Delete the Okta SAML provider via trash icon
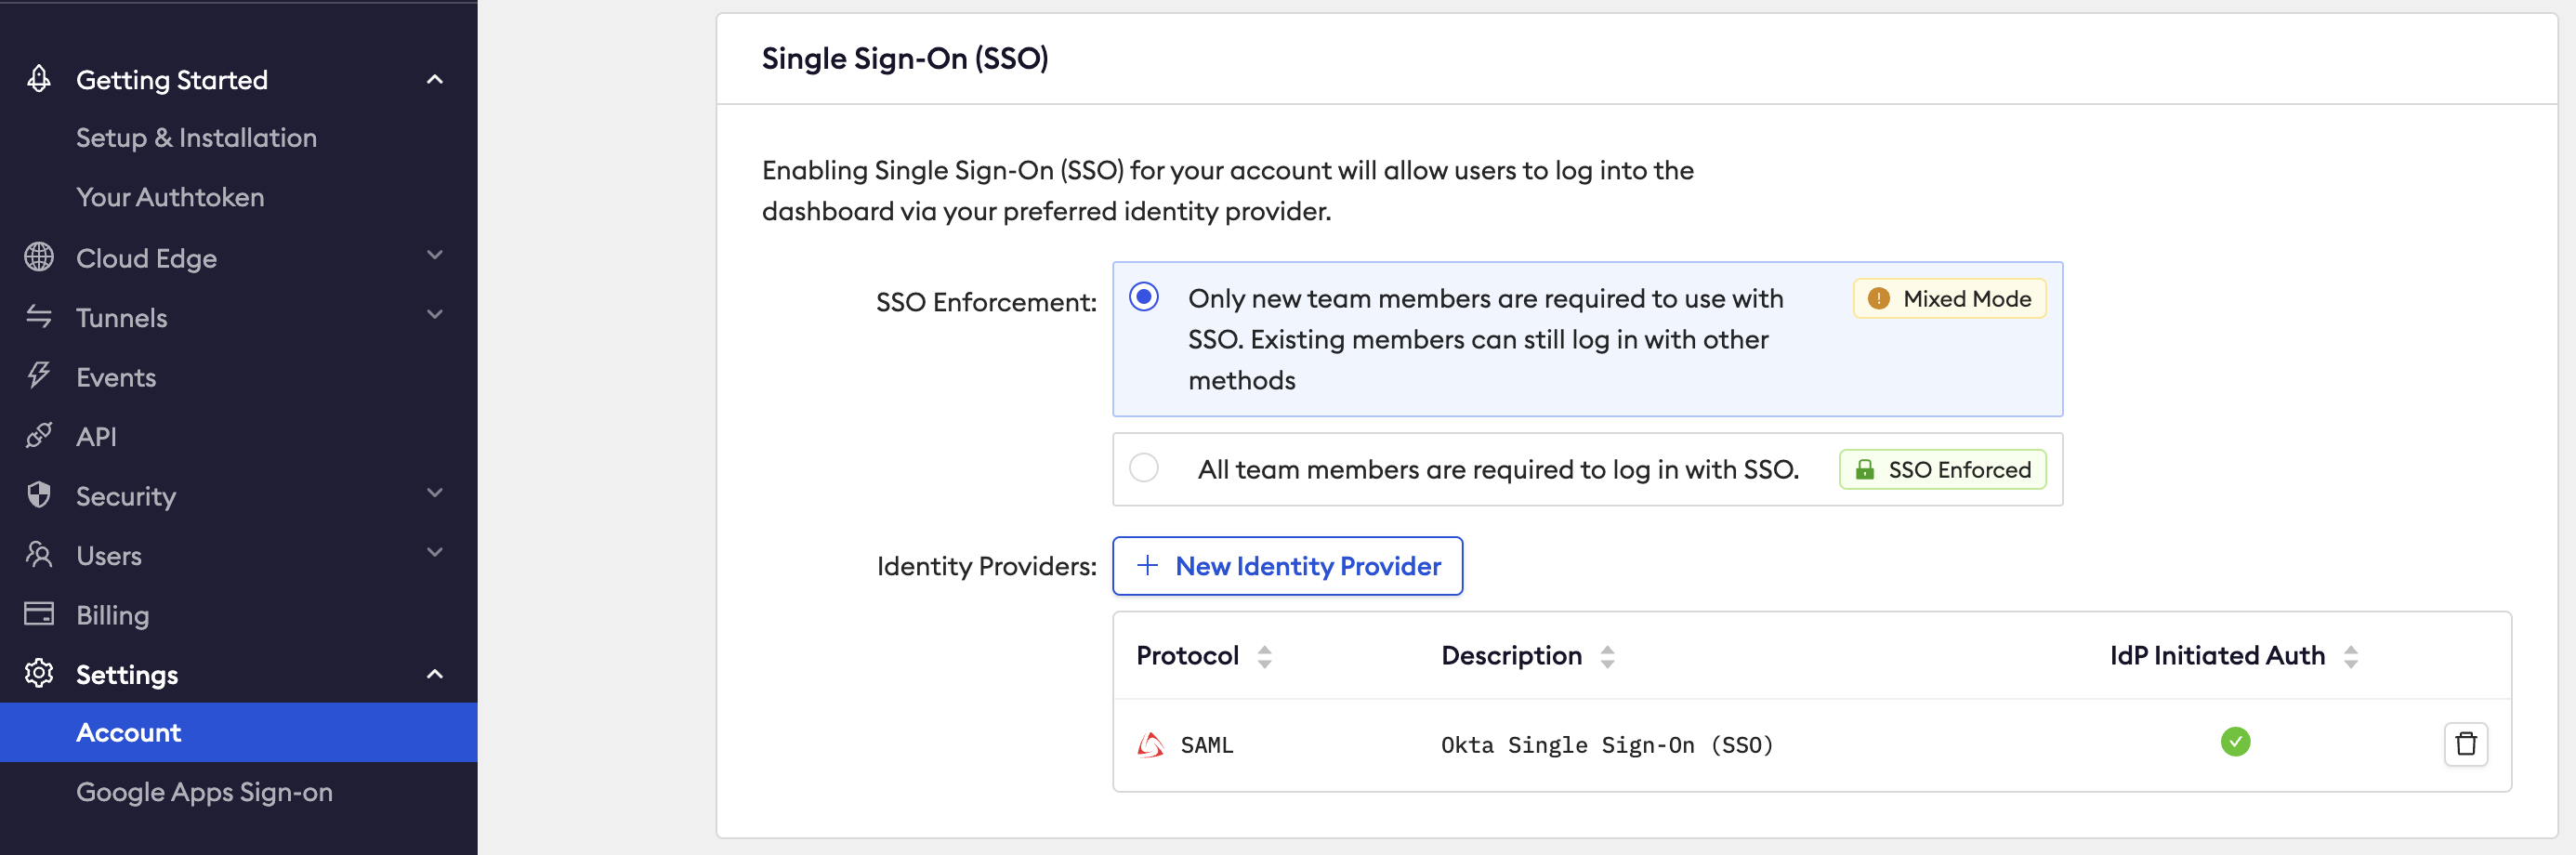The image size is (2576, 855). click(x=2466, y=743)
